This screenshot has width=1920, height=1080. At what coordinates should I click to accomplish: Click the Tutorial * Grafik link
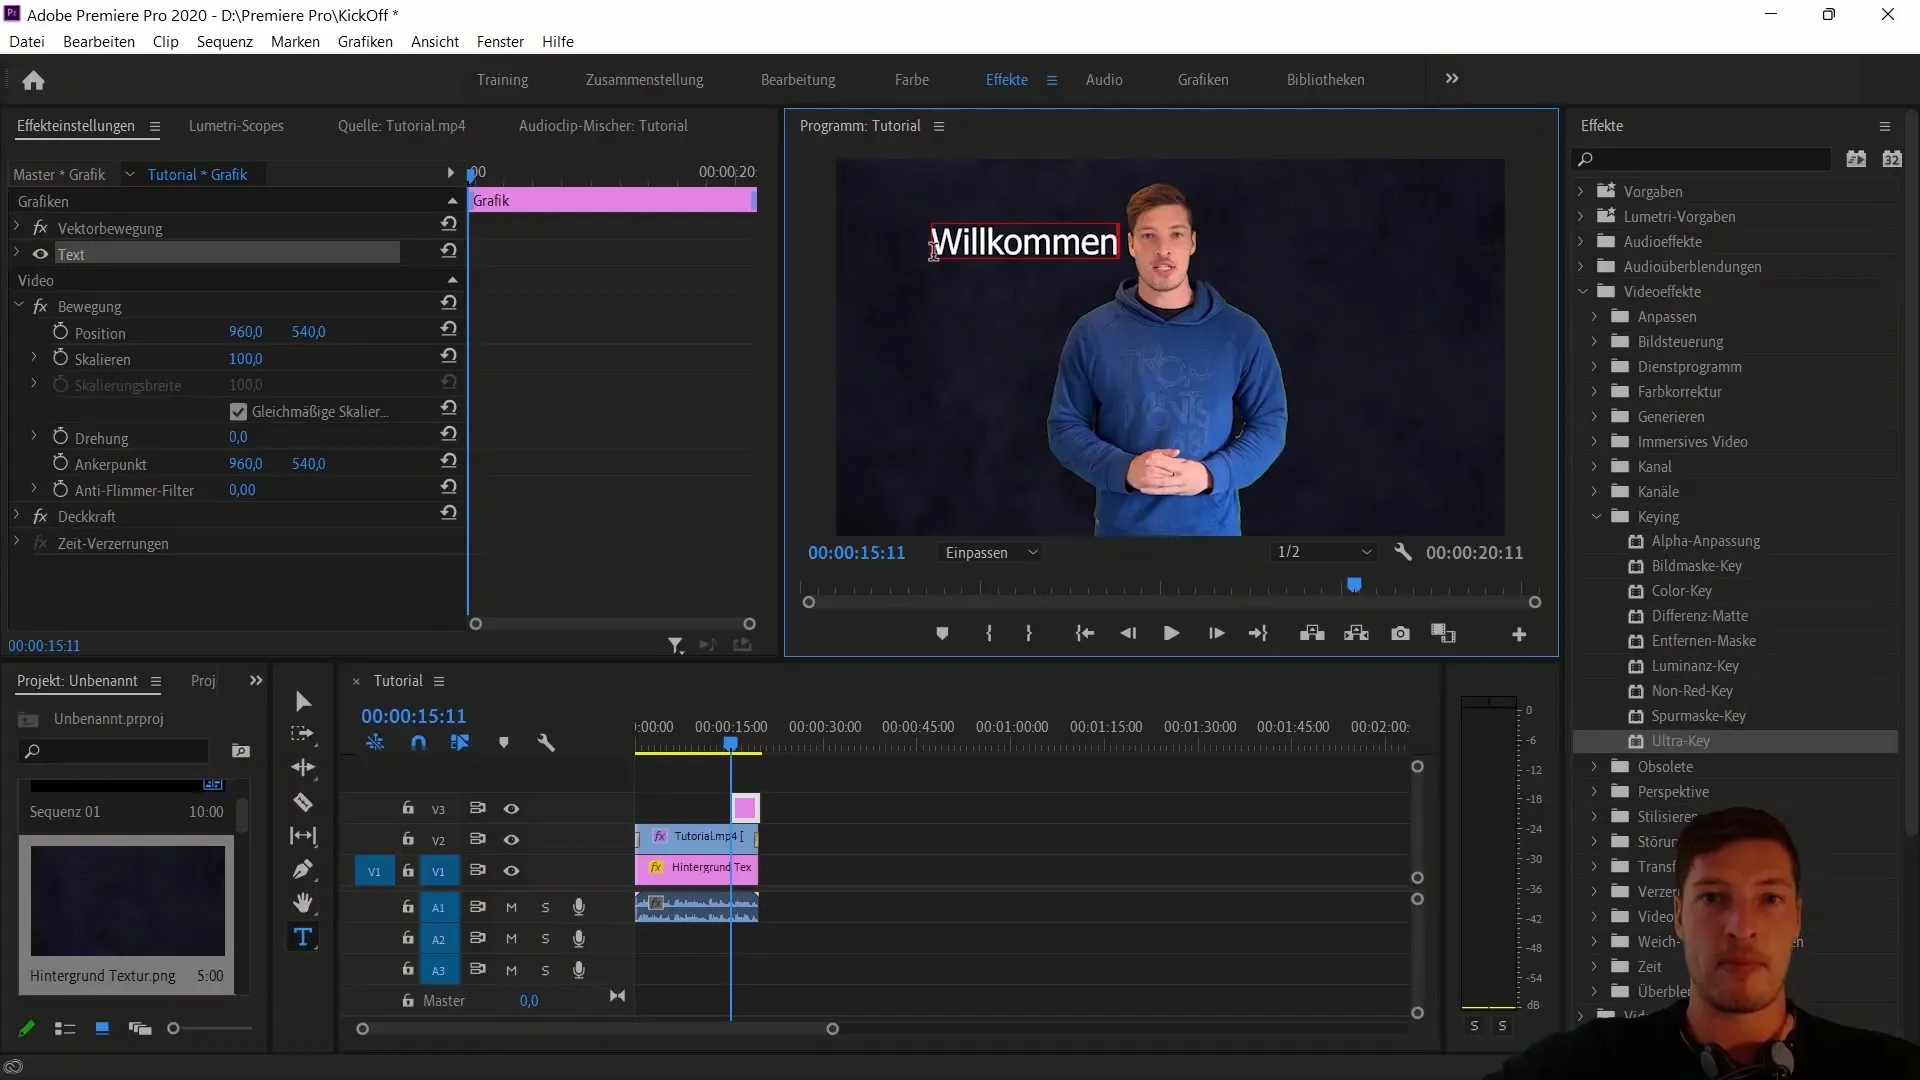coord(197,174)
